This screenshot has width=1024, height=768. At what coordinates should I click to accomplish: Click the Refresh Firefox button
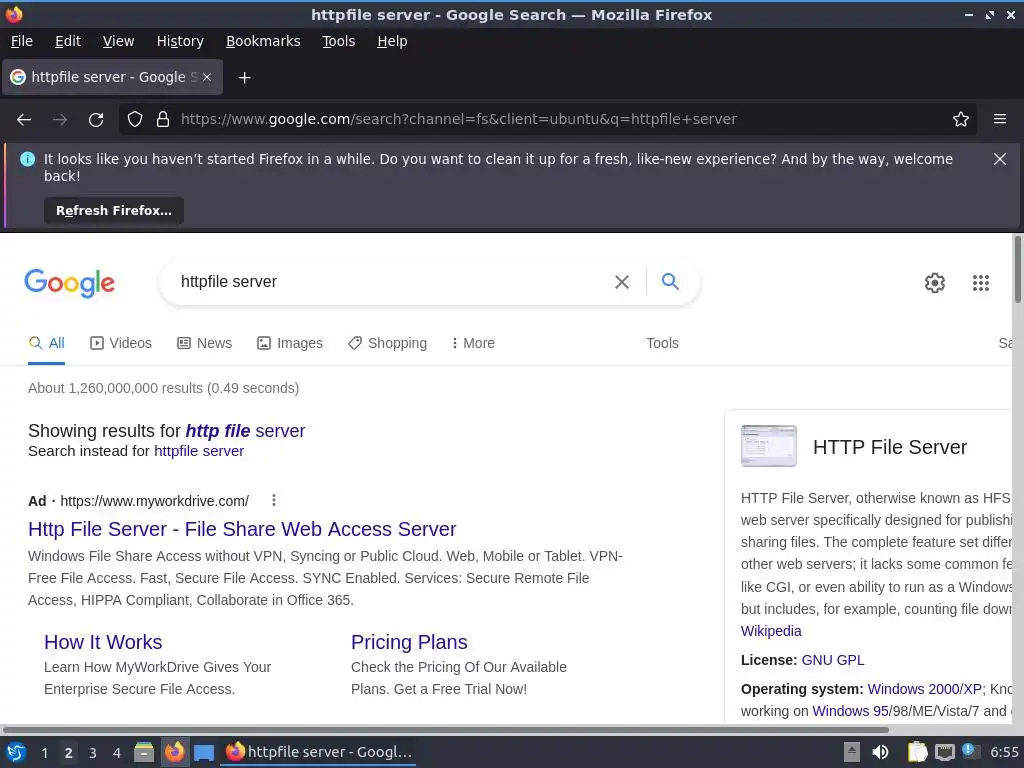pyautogui.click(x=114, y=211)
